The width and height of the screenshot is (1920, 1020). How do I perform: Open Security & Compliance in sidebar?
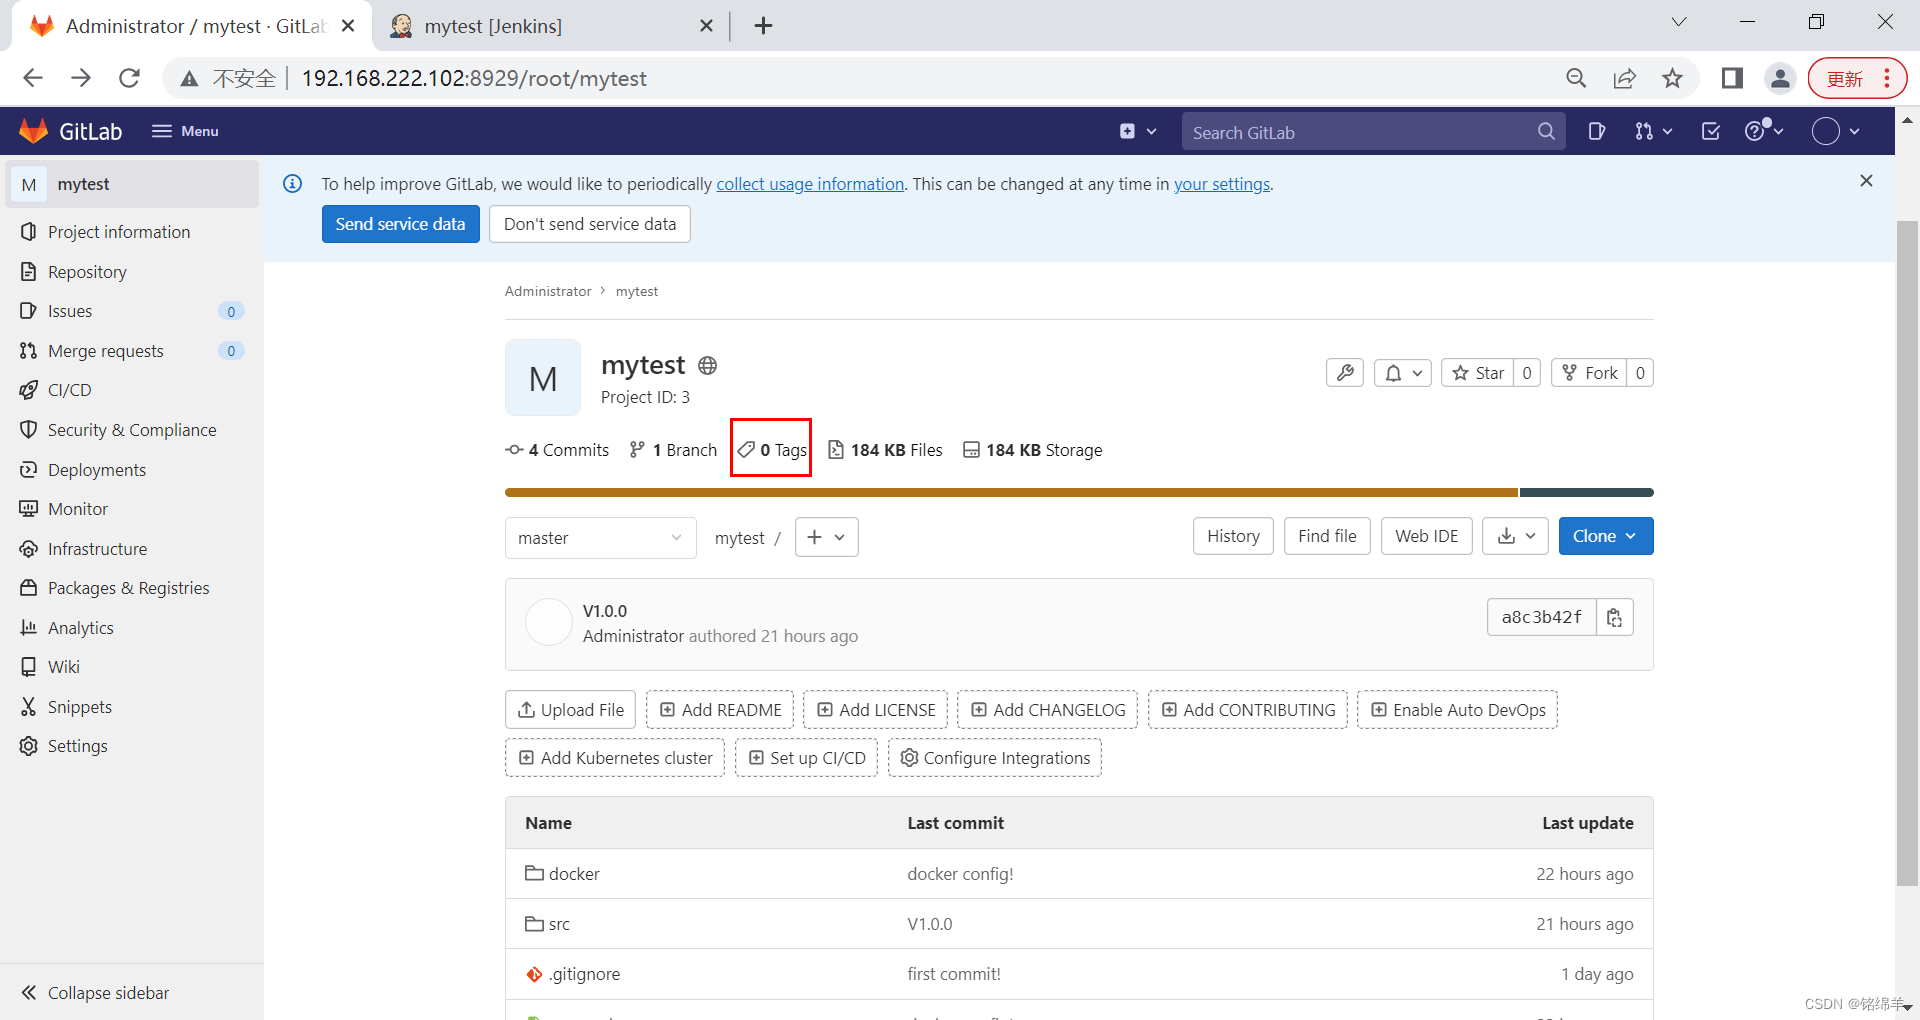(x=132, y=430)
